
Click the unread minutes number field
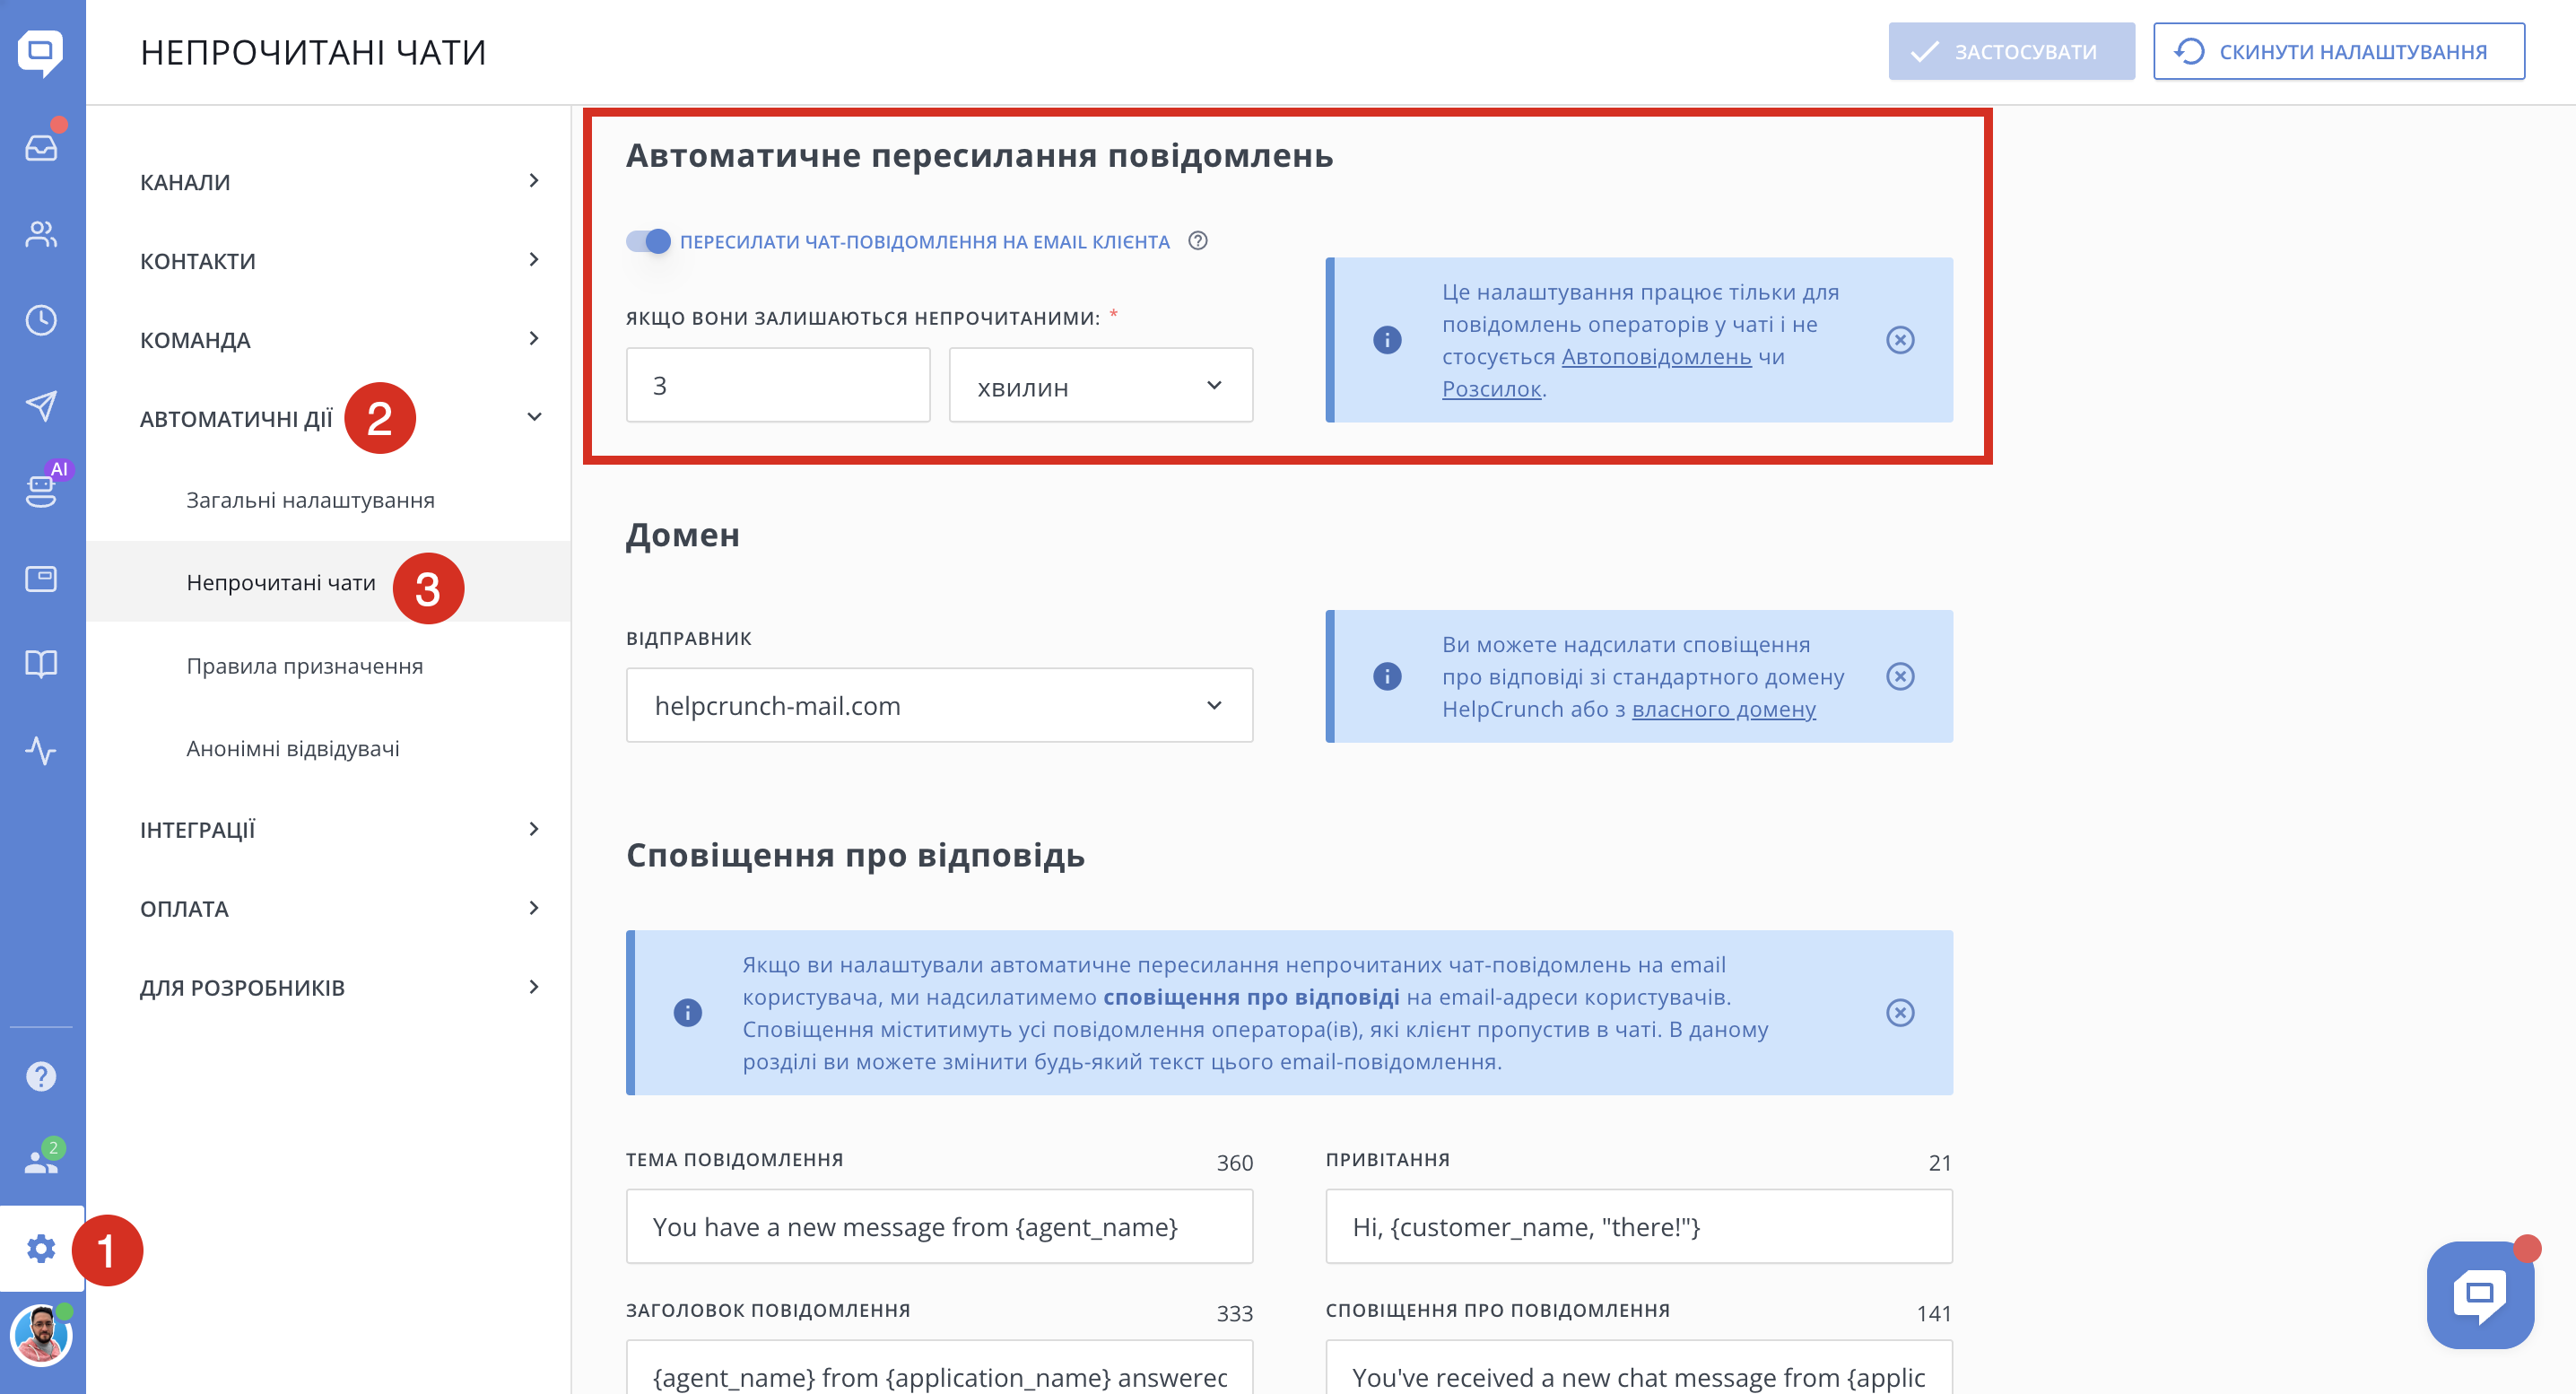click(778, 386)
